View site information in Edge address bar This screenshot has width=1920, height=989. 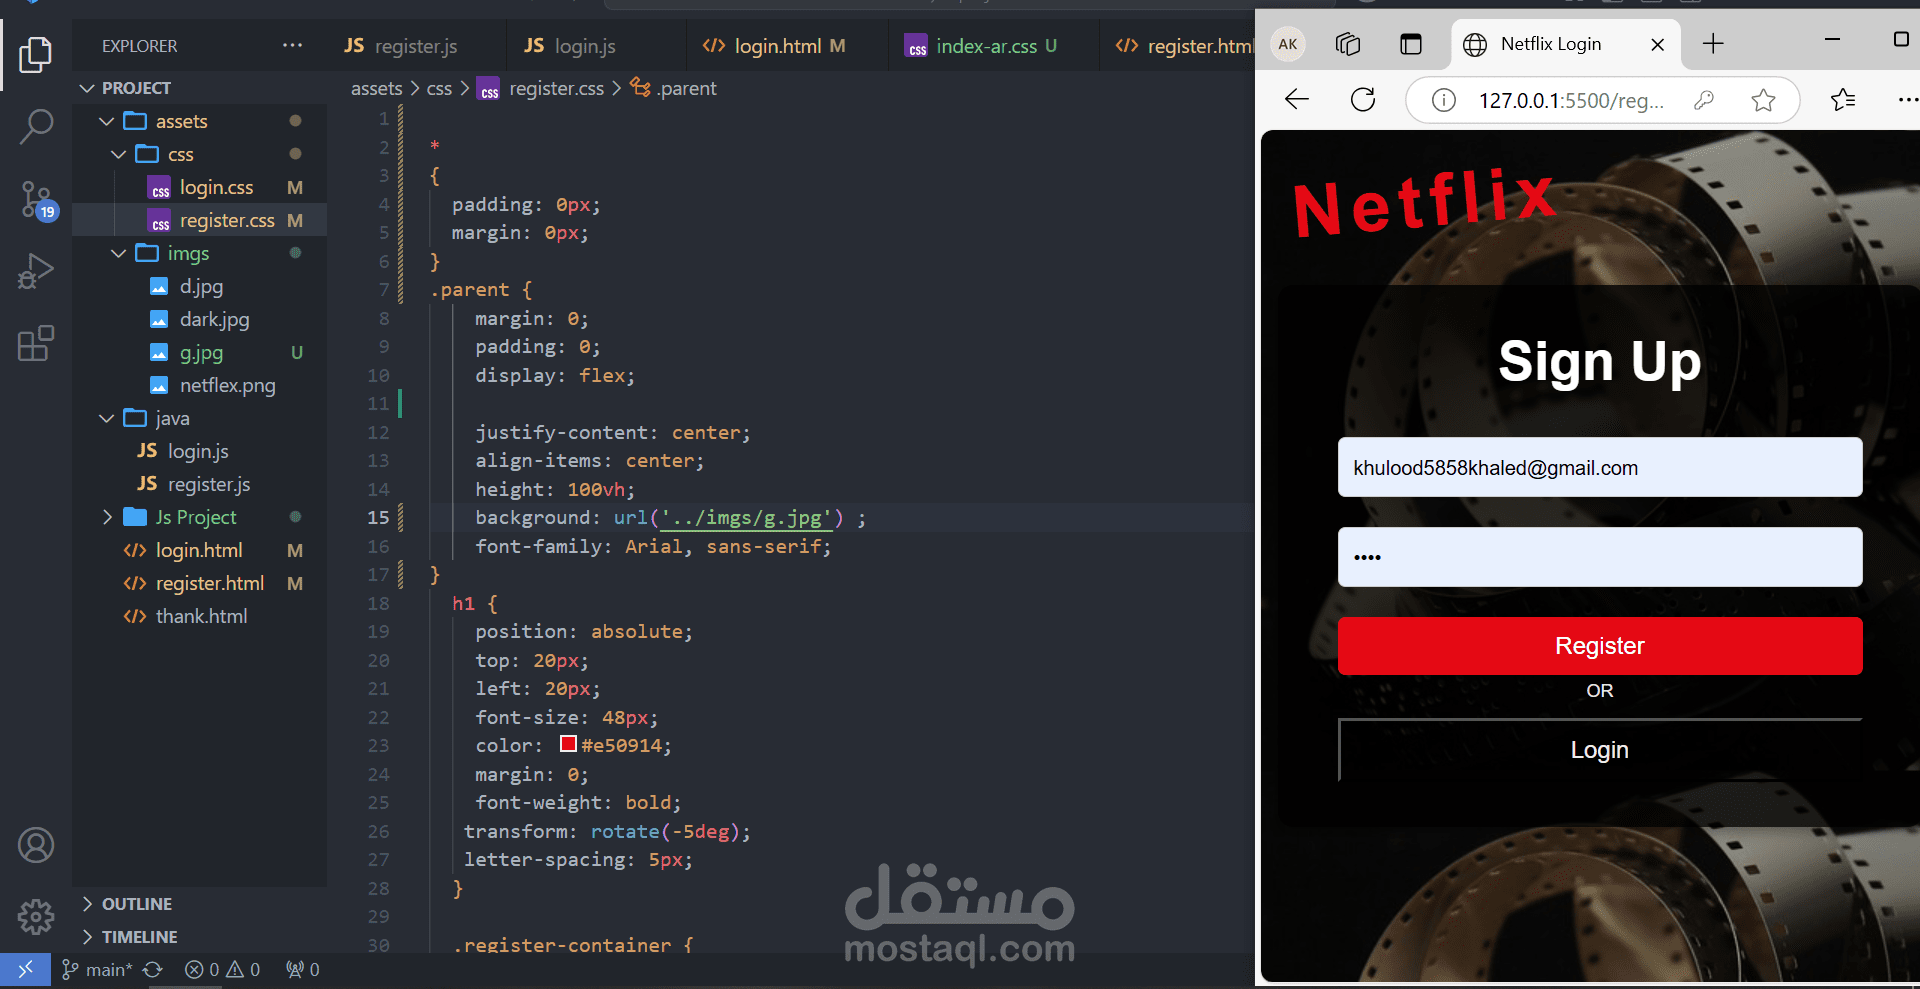(1443, 100)
